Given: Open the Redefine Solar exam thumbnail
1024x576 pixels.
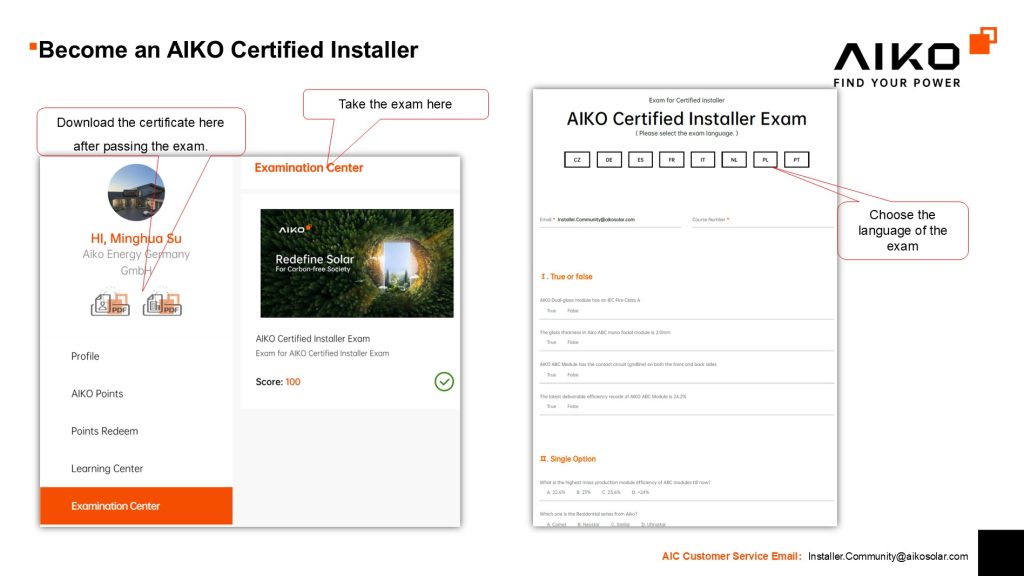Looking at the screenshot, I should 356,263.
